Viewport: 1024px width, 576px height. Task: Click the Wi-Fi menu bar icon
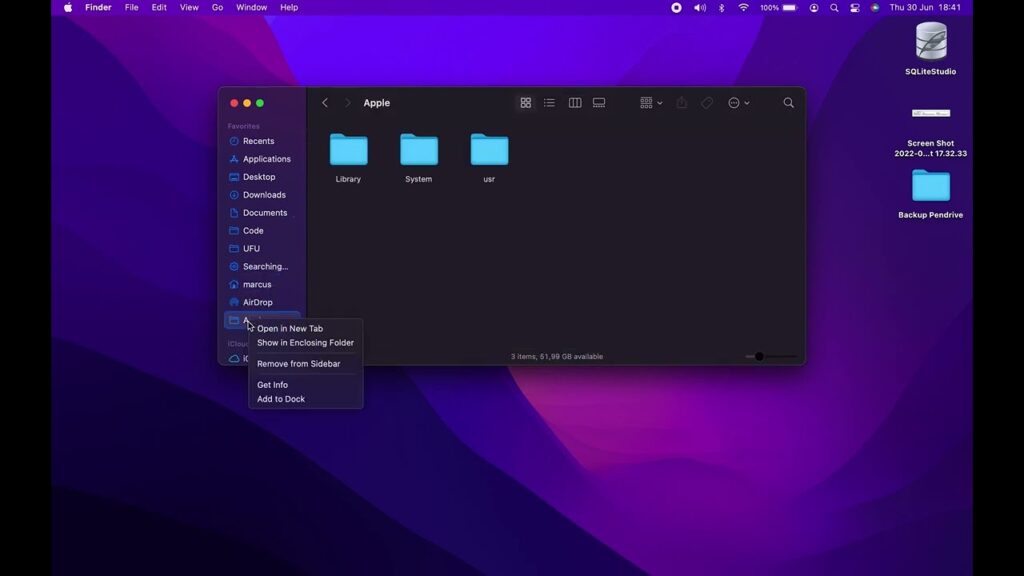pos(743,8)
